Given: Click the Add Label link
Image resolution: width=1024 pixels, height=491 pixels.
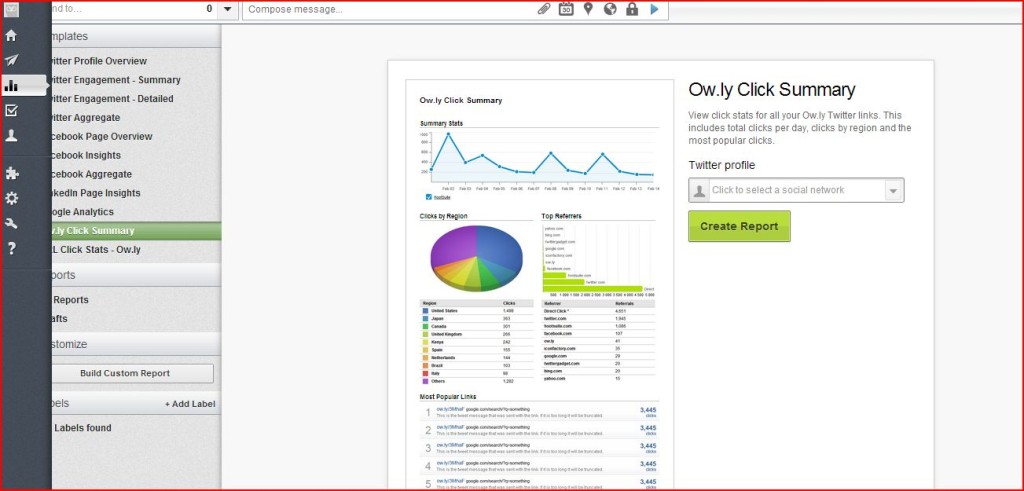Looking at the screenshot, I should pyautogui.click(x=190, y=404).
